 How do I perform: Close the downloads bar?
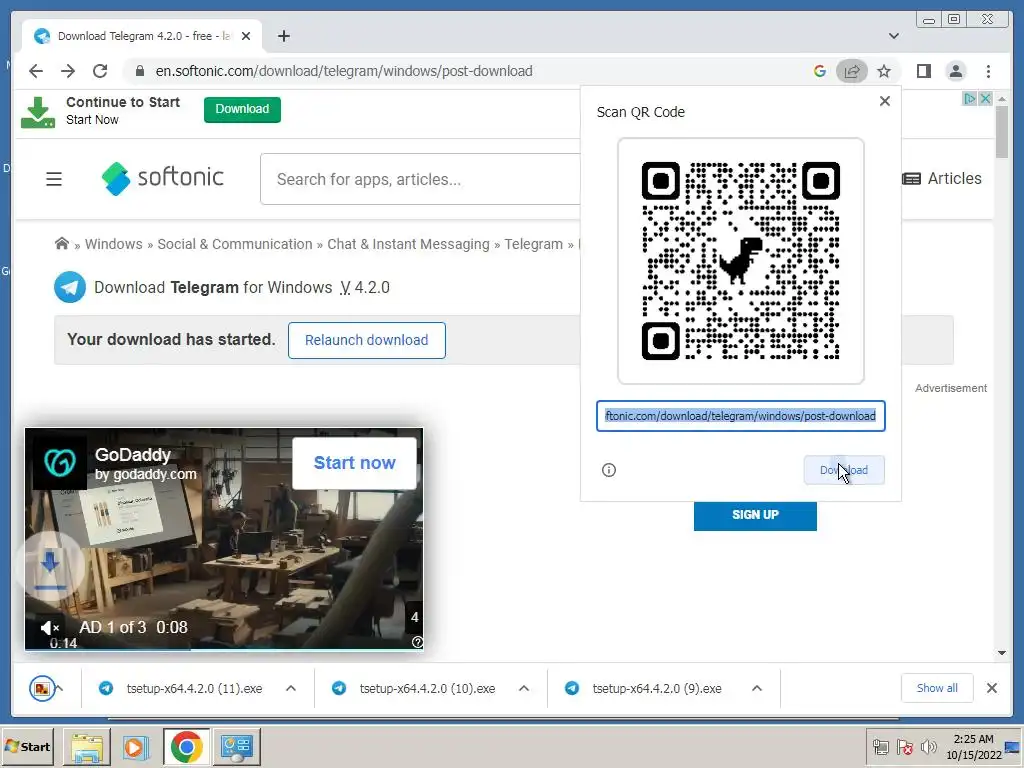pos(991,688)
